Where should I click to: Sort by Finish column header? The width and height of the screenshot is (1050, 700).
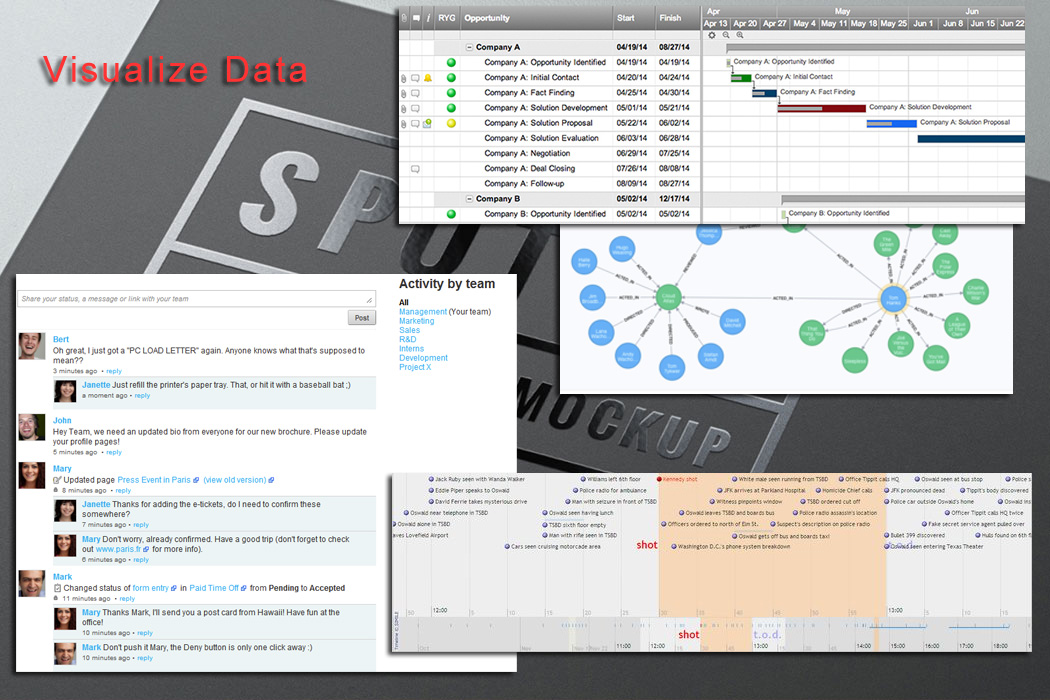[670, 18]
